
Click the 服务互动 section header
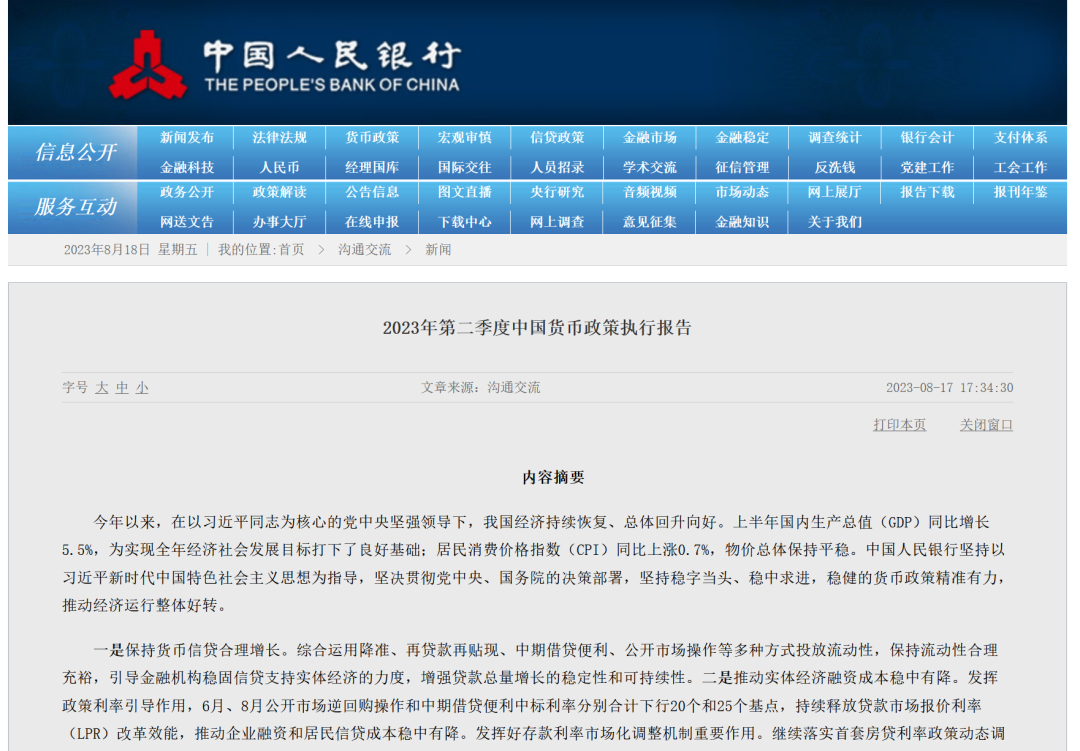click(x=75, y=207)
